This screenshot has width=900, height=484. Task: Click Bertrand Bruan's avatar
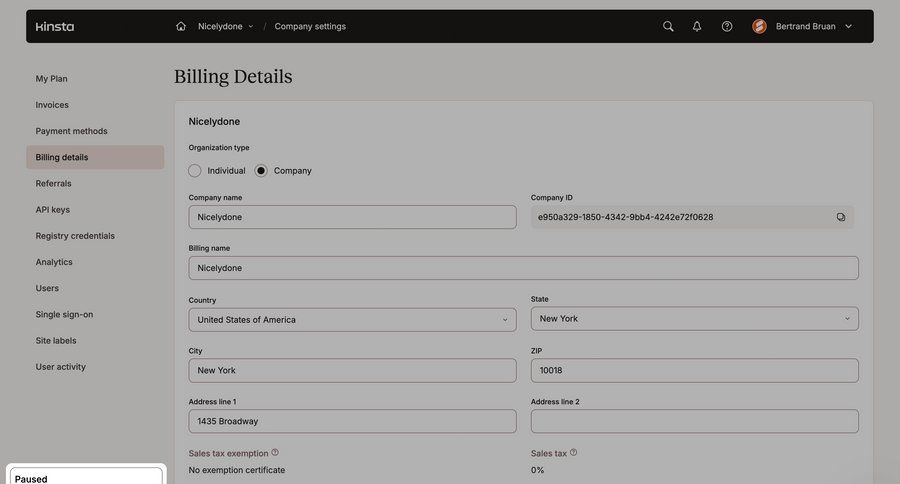click(759, 26)
